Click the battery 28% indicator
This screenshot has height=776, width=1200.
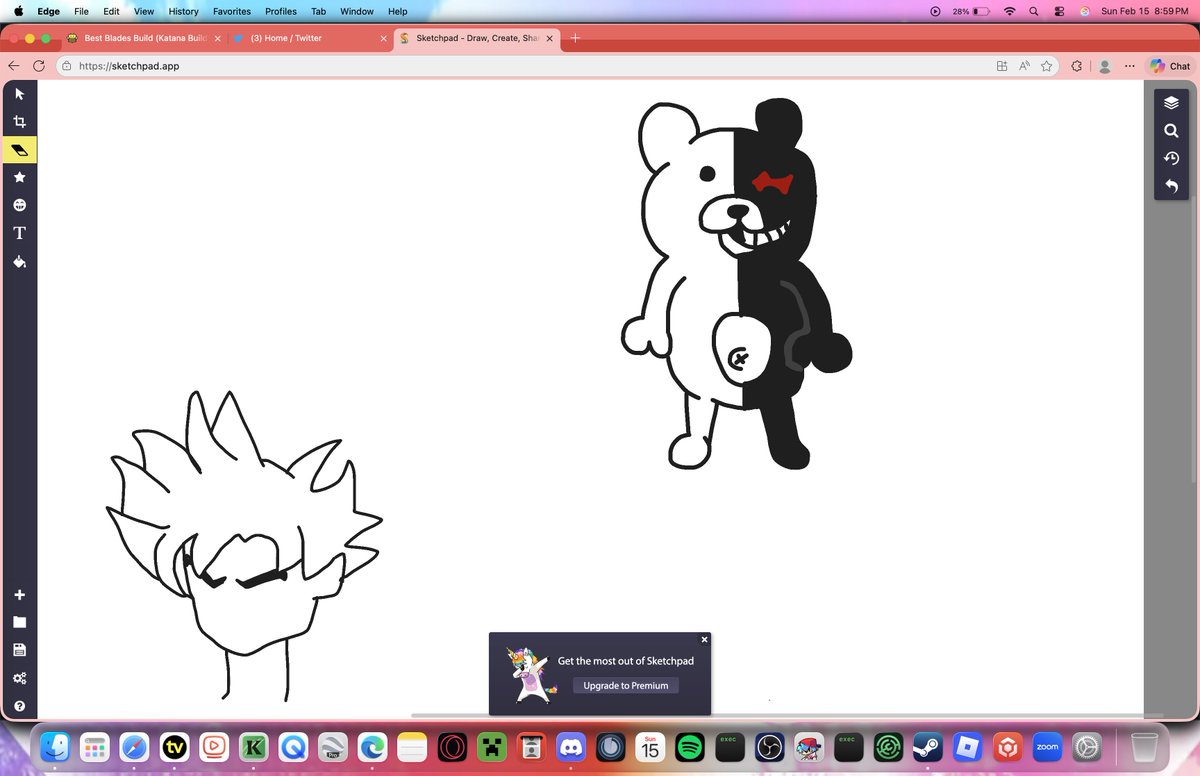pos(971,11)
